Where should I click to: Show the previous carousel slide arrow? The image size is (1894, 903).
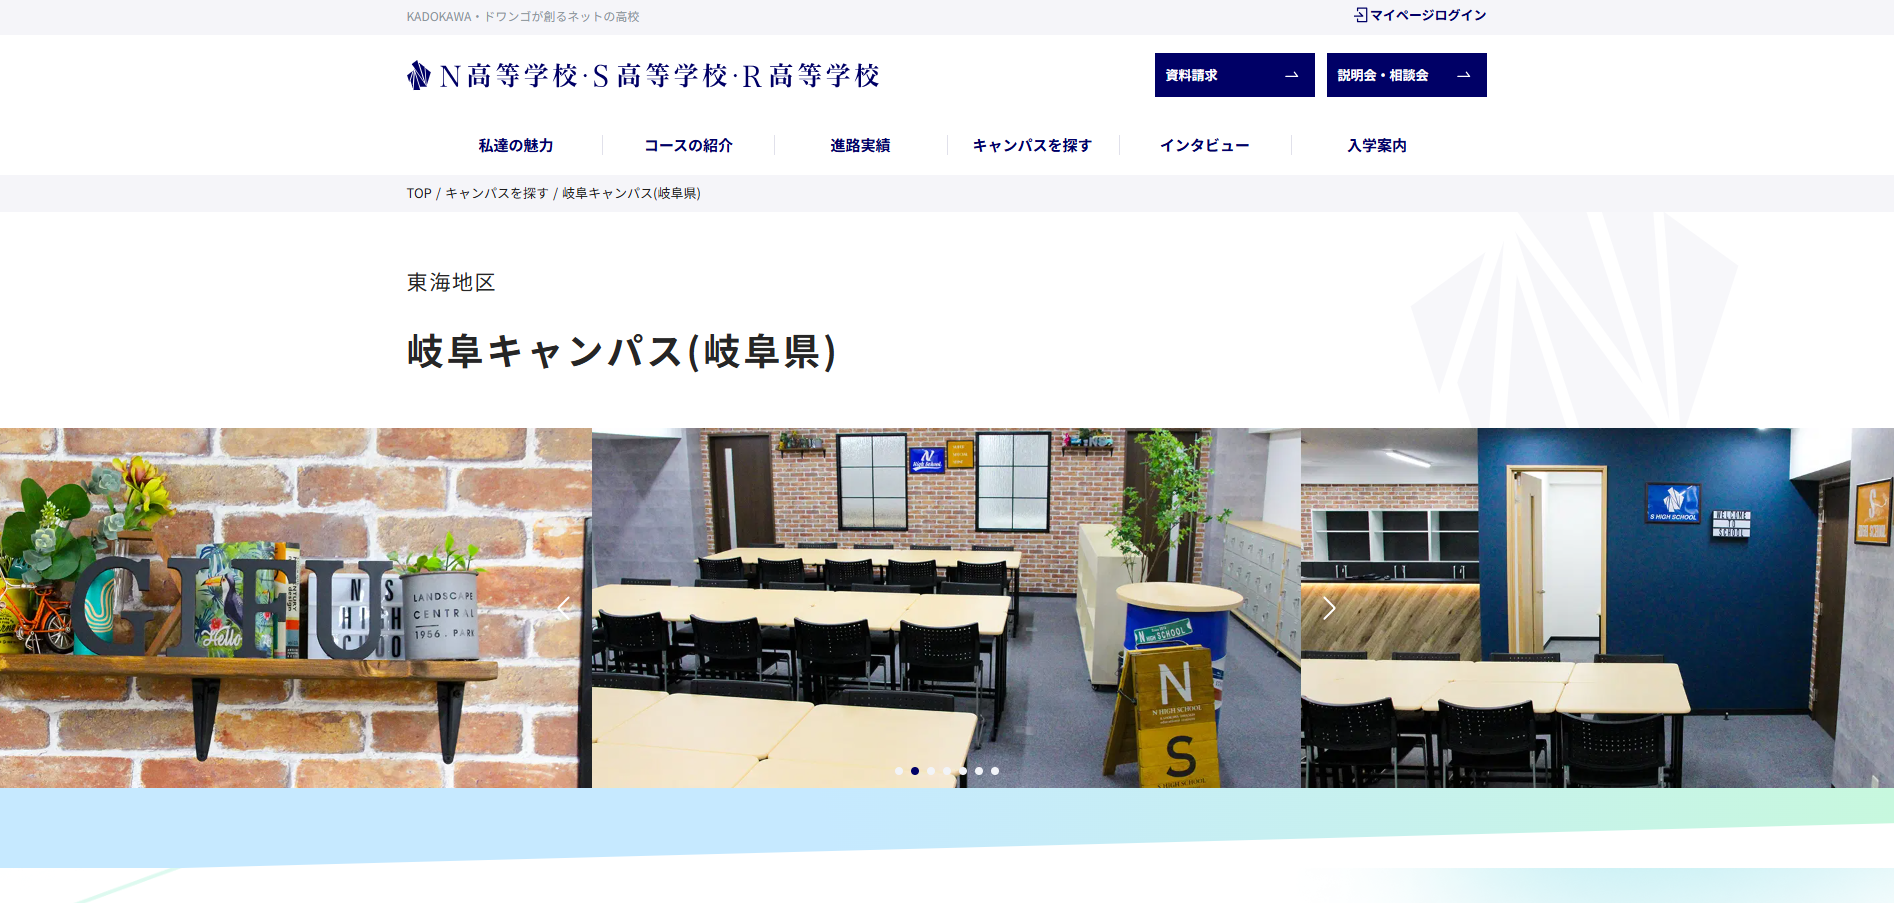click(564, 607)
